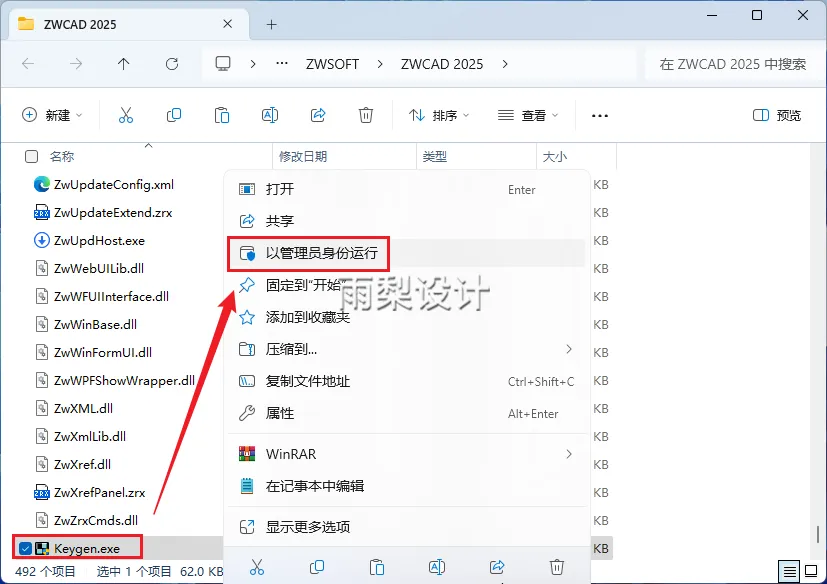Select Show more options (显示更多选项)
Image resolution: width=827 pixels, height=584 pixels.
click(407, 526)
